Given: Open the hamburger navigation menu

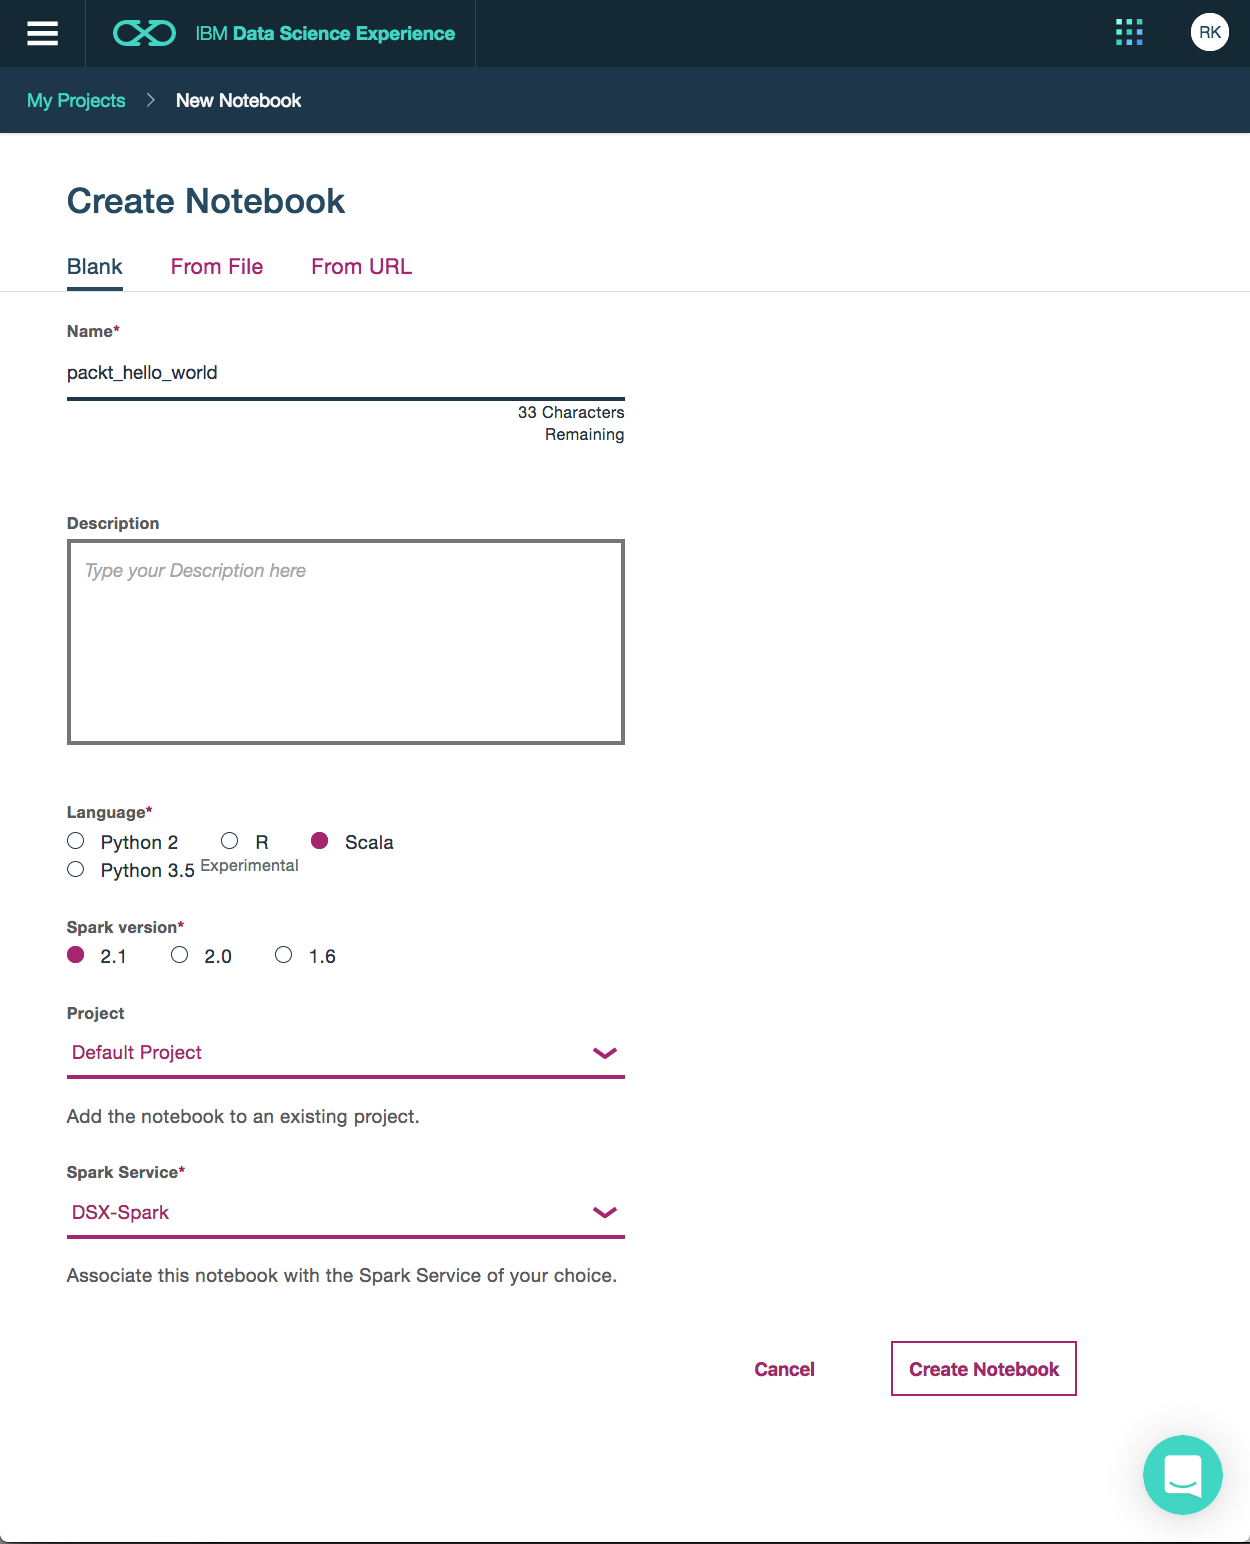Looking at the screenshot, I should pos(42,33).
